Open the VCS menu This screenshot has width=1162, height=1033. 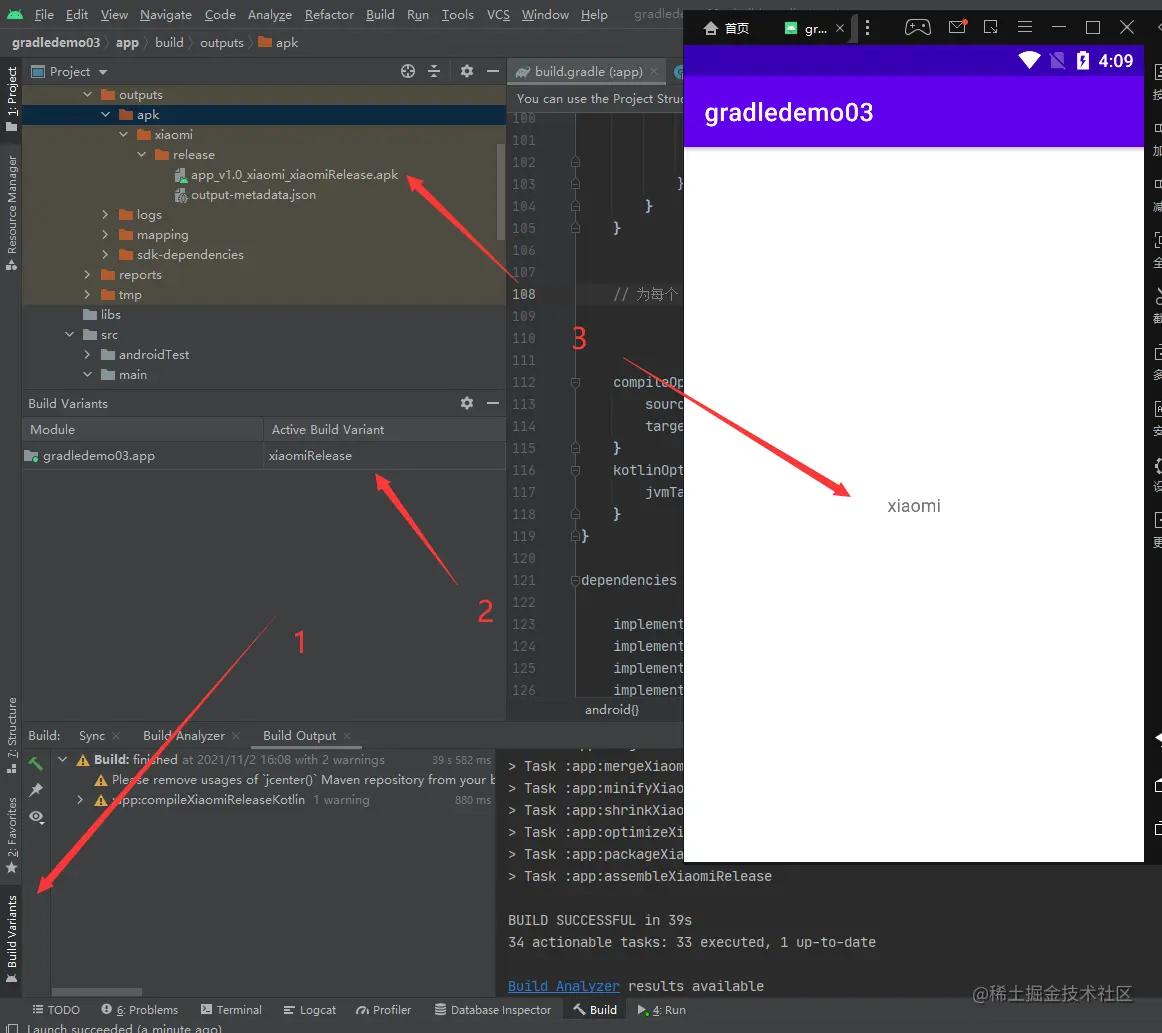coord(498,15)
